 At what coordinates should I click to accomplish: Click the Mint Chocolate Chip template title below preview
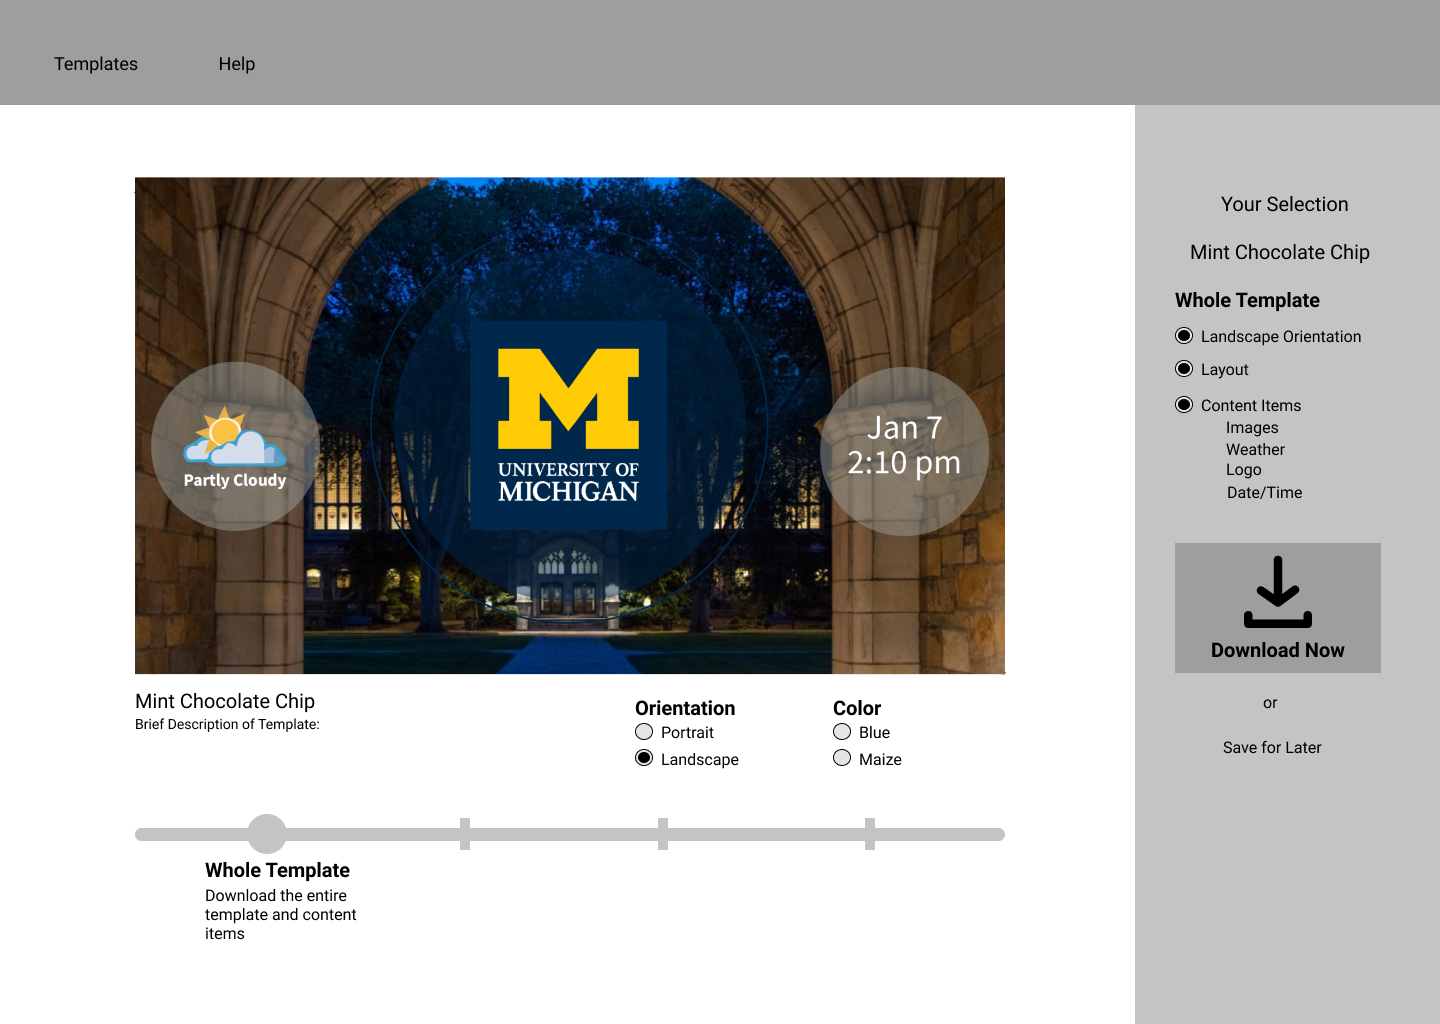(225, 701)
